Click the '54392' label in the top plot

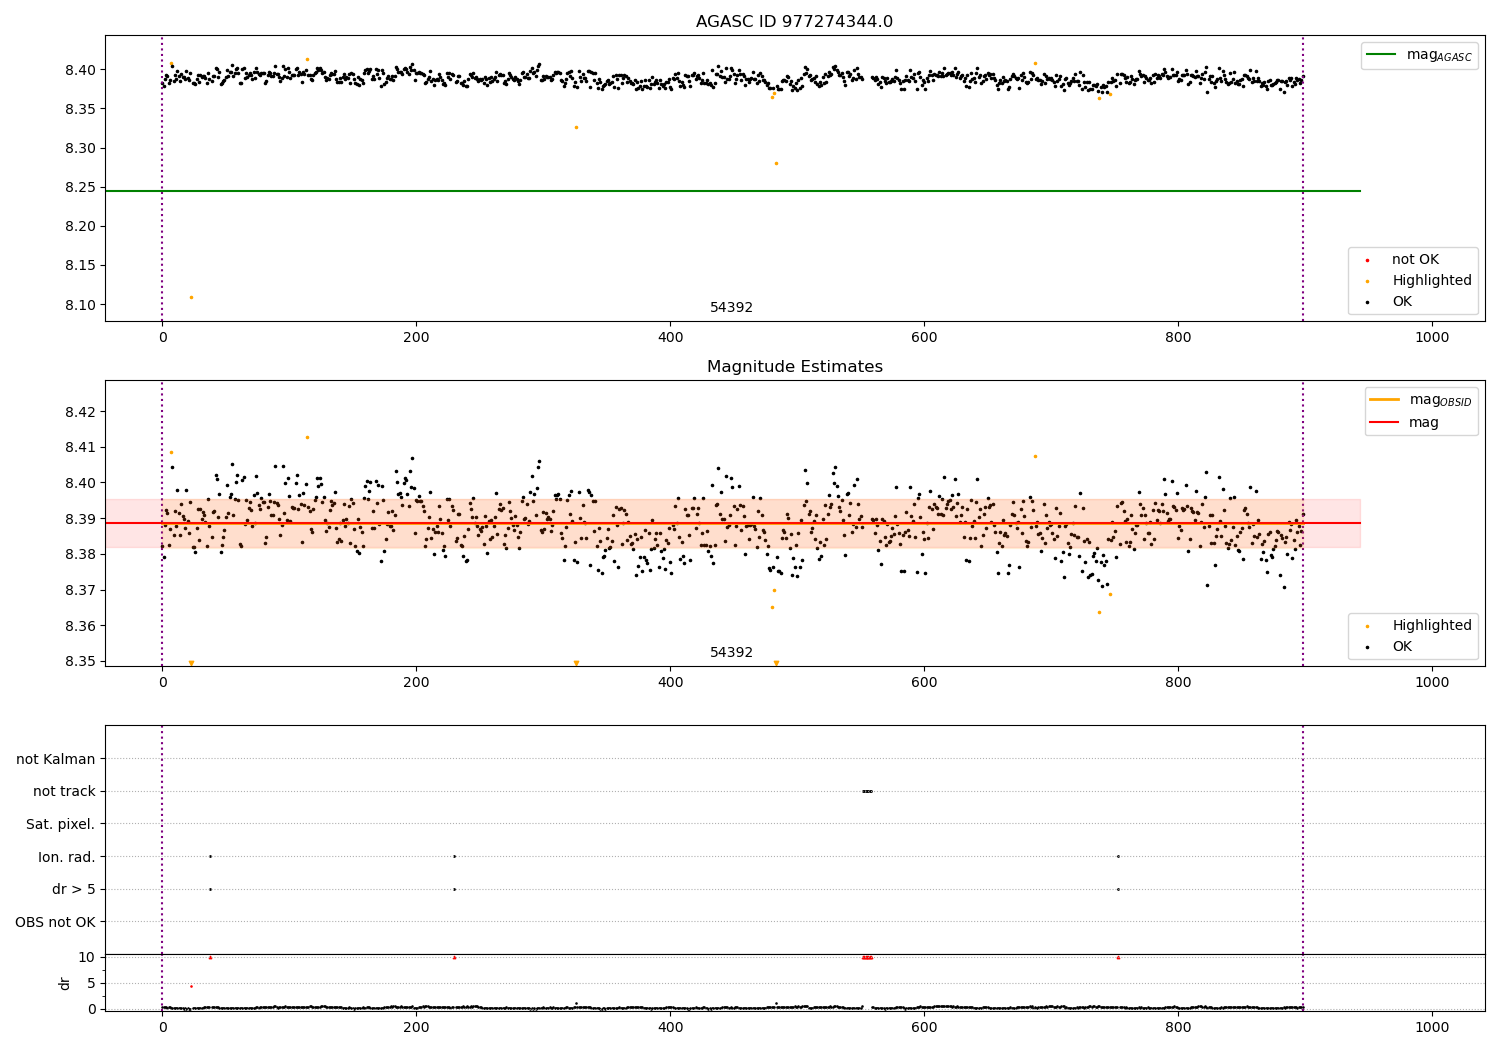click(731, 308)
